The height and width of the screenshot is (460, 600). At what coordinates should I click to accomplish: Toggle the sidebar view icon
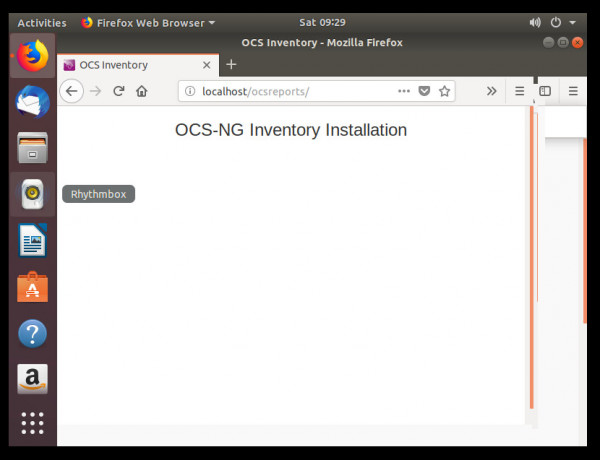coord(545,91)
